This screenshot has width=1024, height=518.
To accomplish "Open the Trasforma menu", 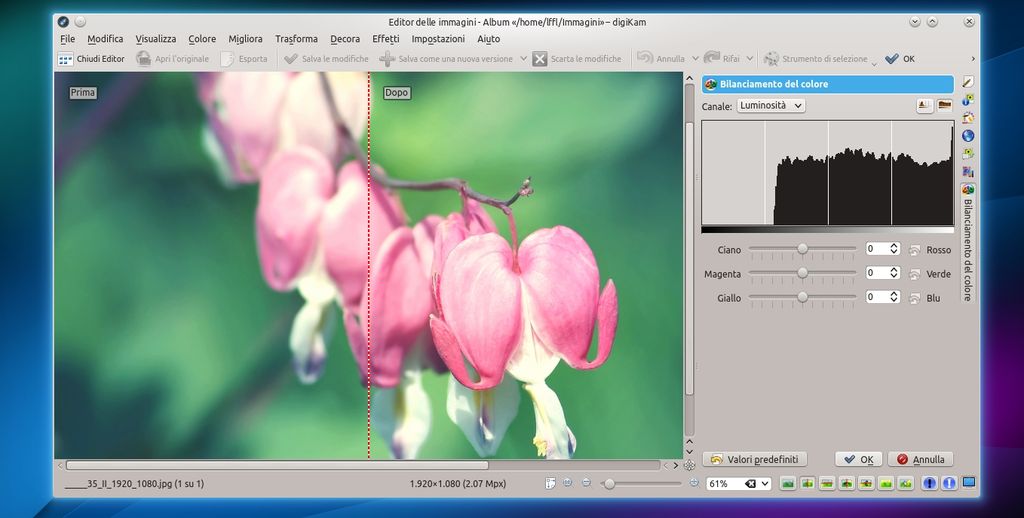I will [296, 39].
